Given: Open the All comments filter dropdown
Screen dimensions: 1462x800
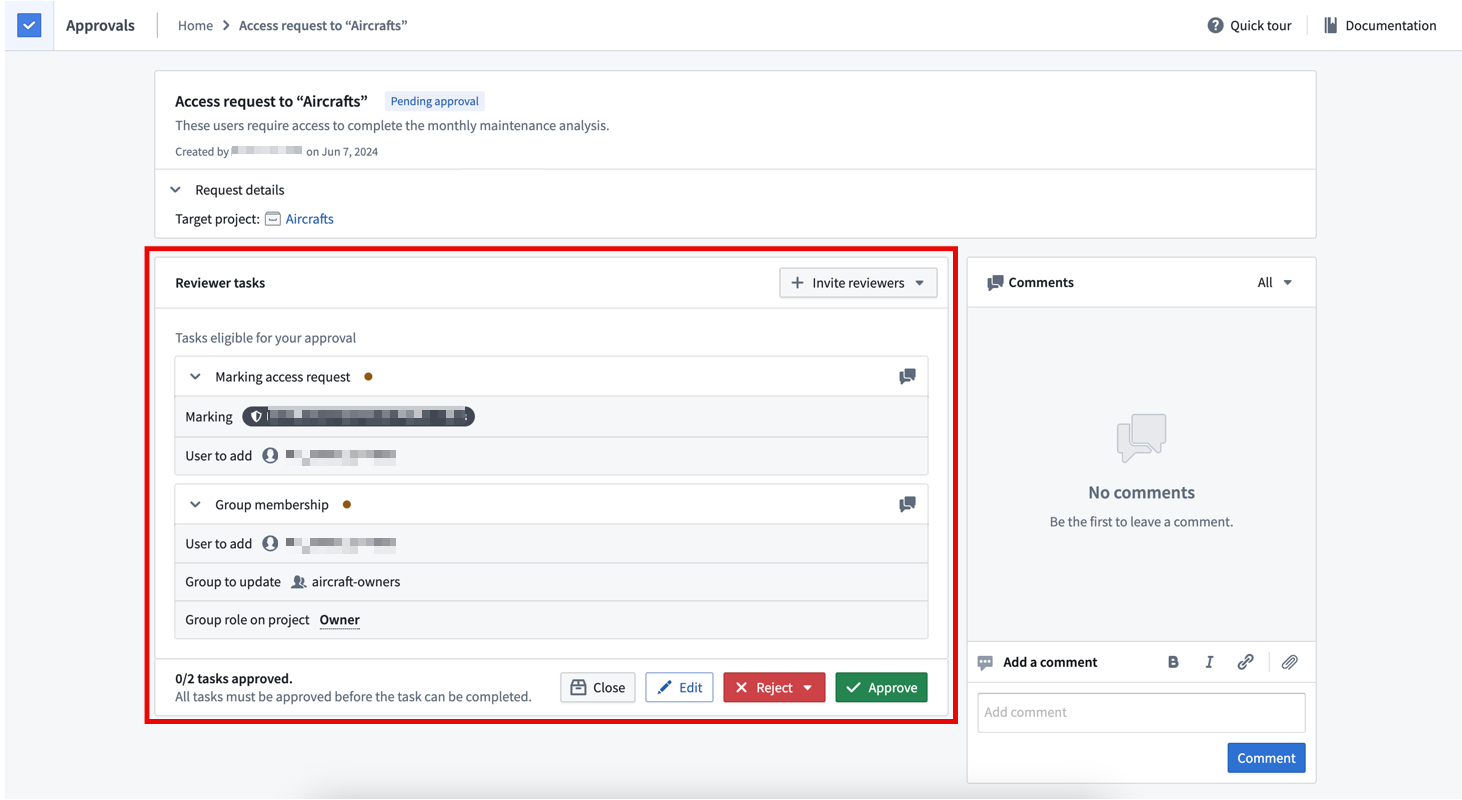Looking at the screenshot, I should [x=1275, y=283].
